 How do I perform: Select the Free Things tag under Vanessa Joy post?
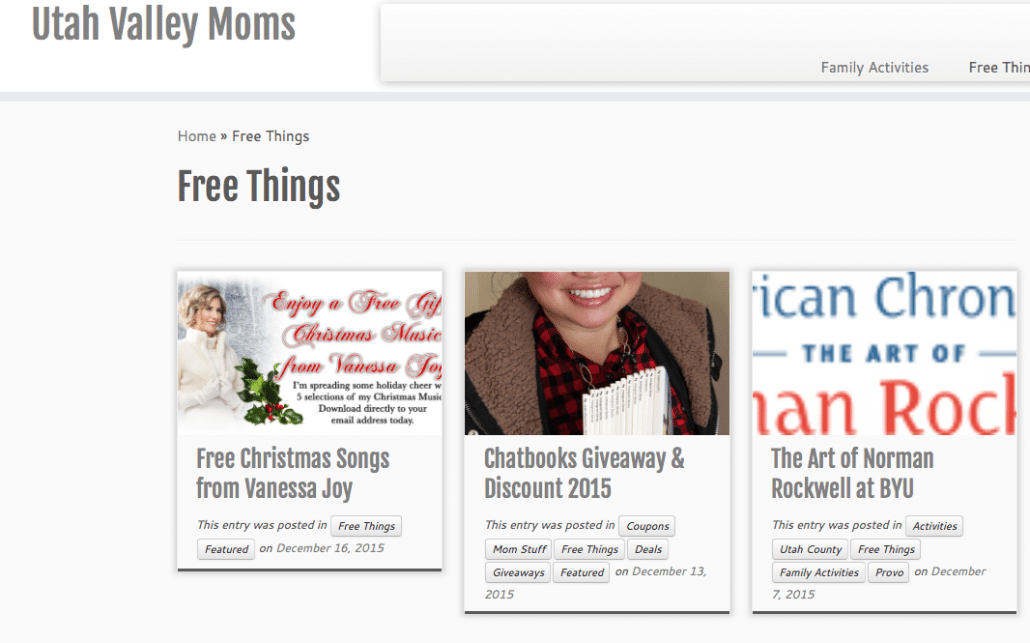pyautogui.click(x=367, y=526)
